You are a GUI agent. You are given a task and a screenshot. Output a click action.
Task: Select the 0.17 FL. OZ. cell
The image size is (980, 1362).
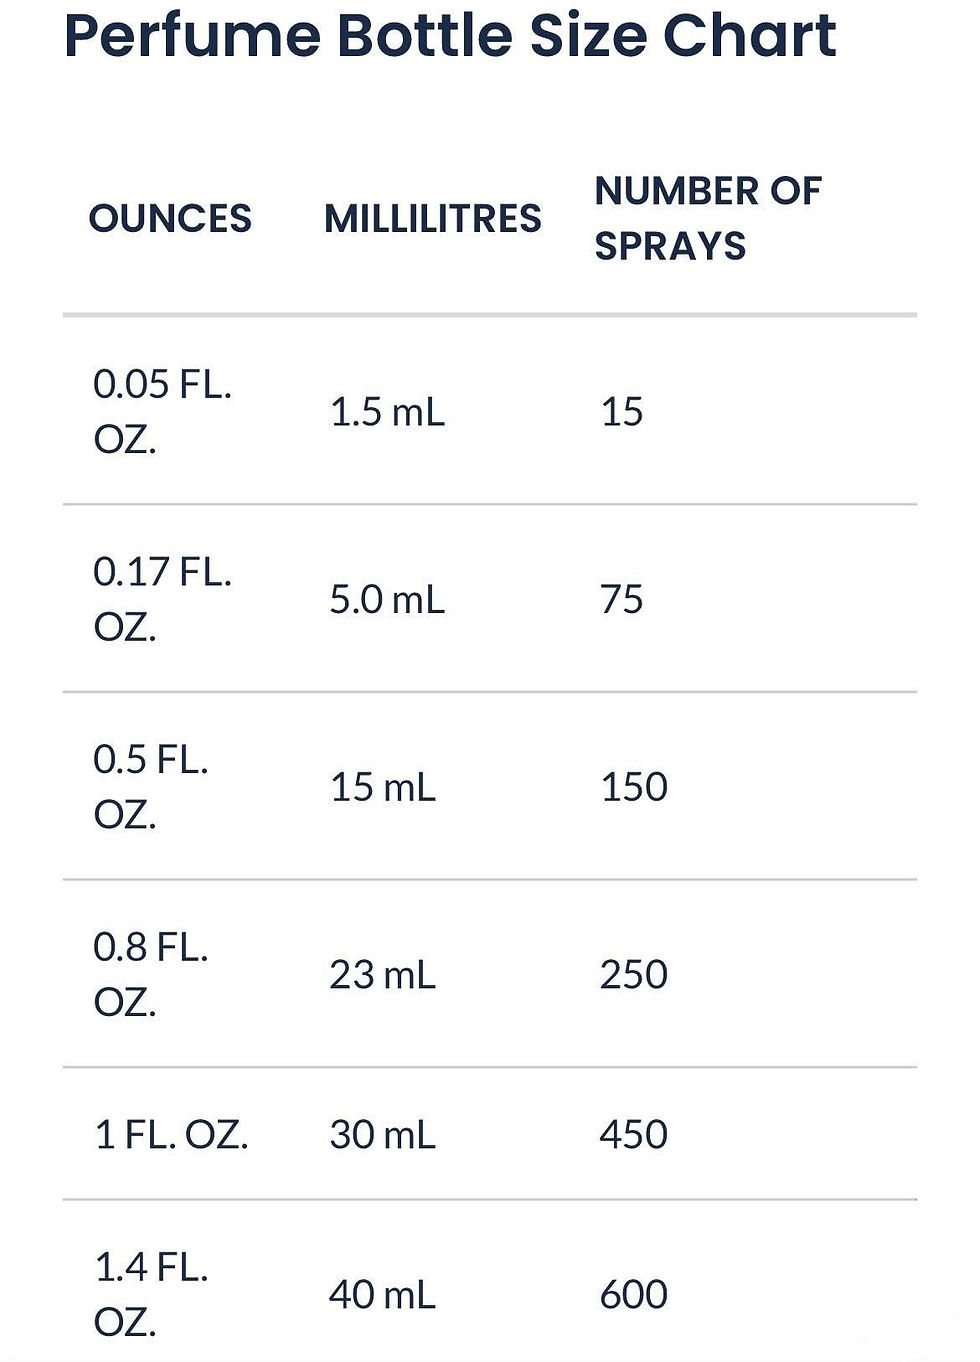pos(162,599)
